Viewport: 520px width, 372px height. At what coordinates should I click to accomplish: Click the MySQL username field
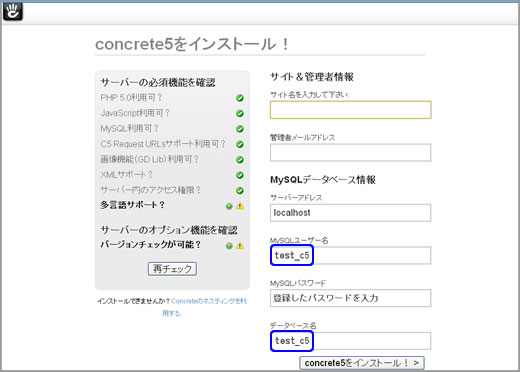click(351, 255)
